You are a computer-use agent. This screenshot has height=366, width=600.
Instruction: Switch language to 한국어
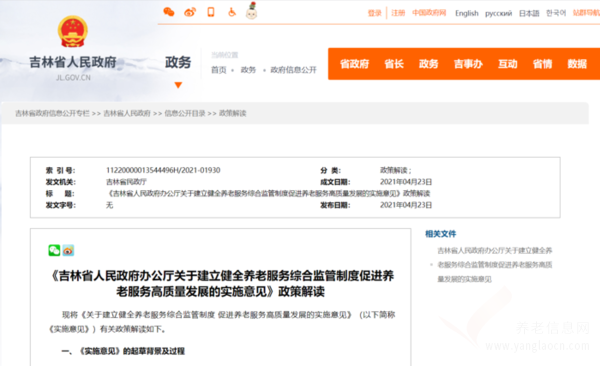556,13
